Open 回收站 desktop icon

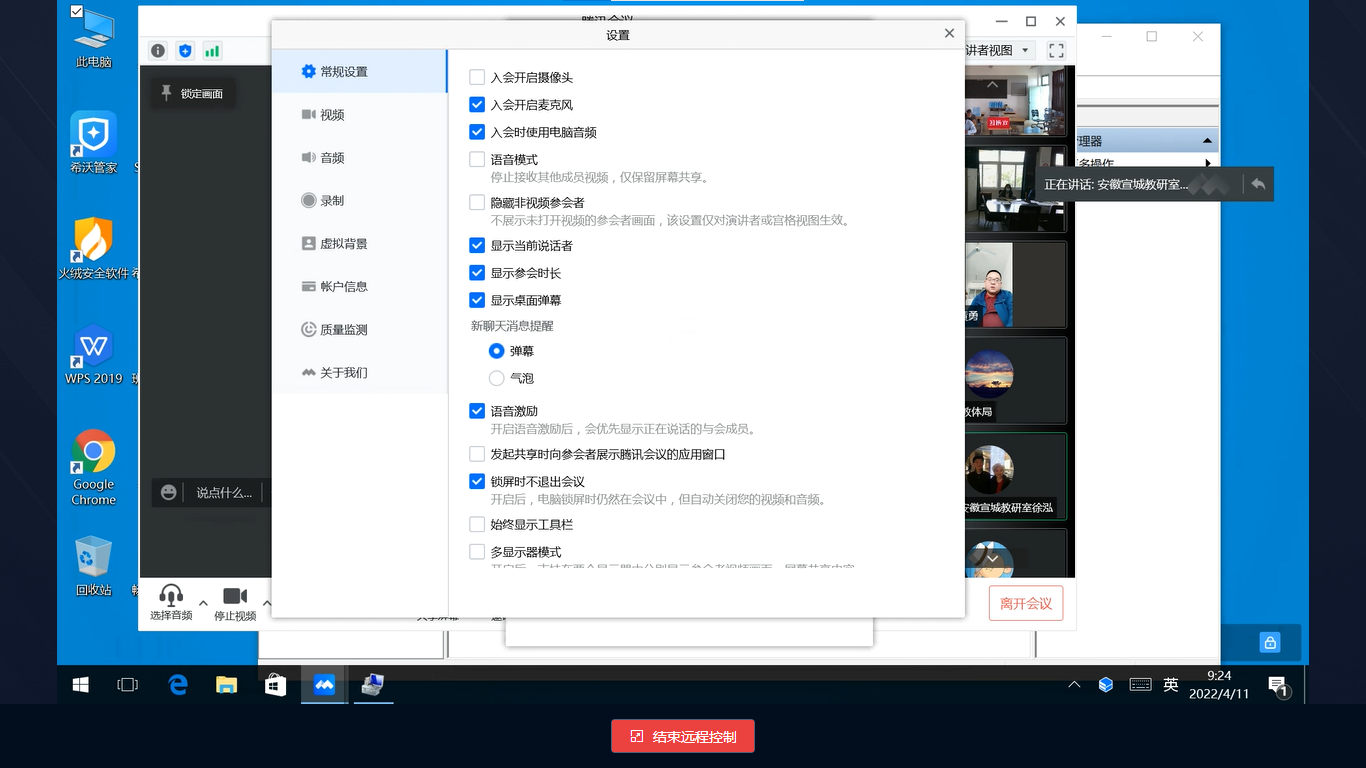pyautogui.click(x=94, y=566)
